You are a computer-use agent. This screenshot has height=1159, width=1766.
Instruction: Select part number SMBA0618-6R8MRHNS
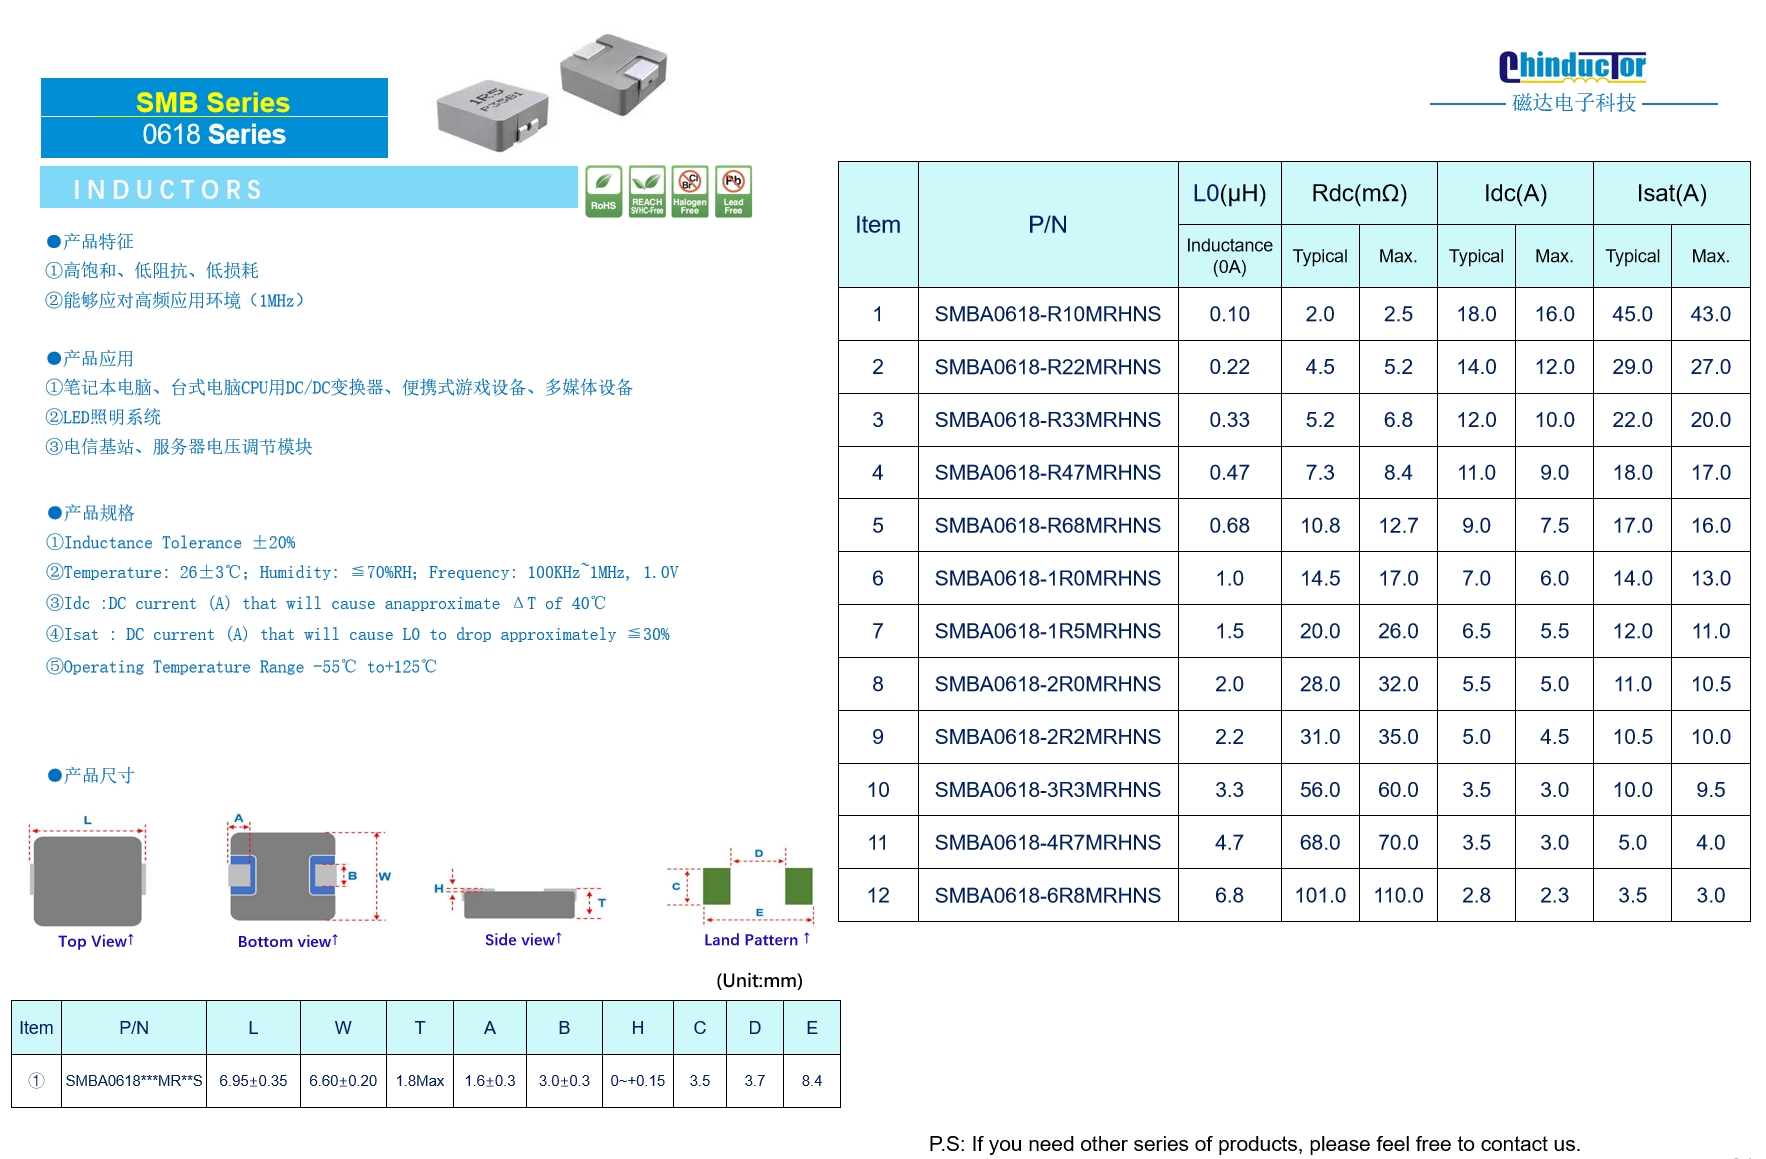pyautogui.click(x=1047, y=896)
